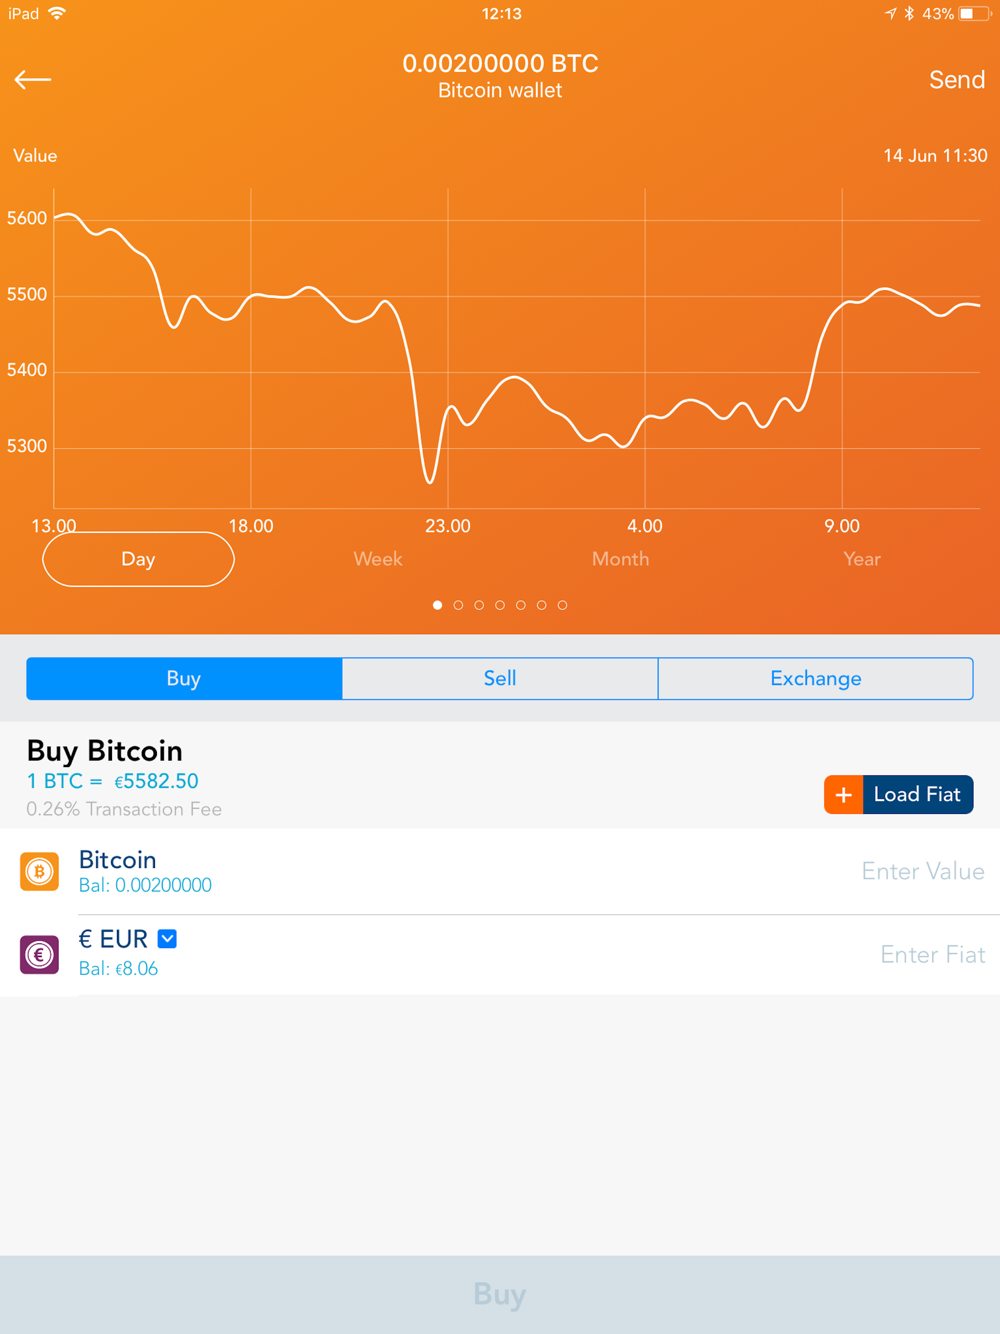Click the Send link in header

[x=957, y=80]
